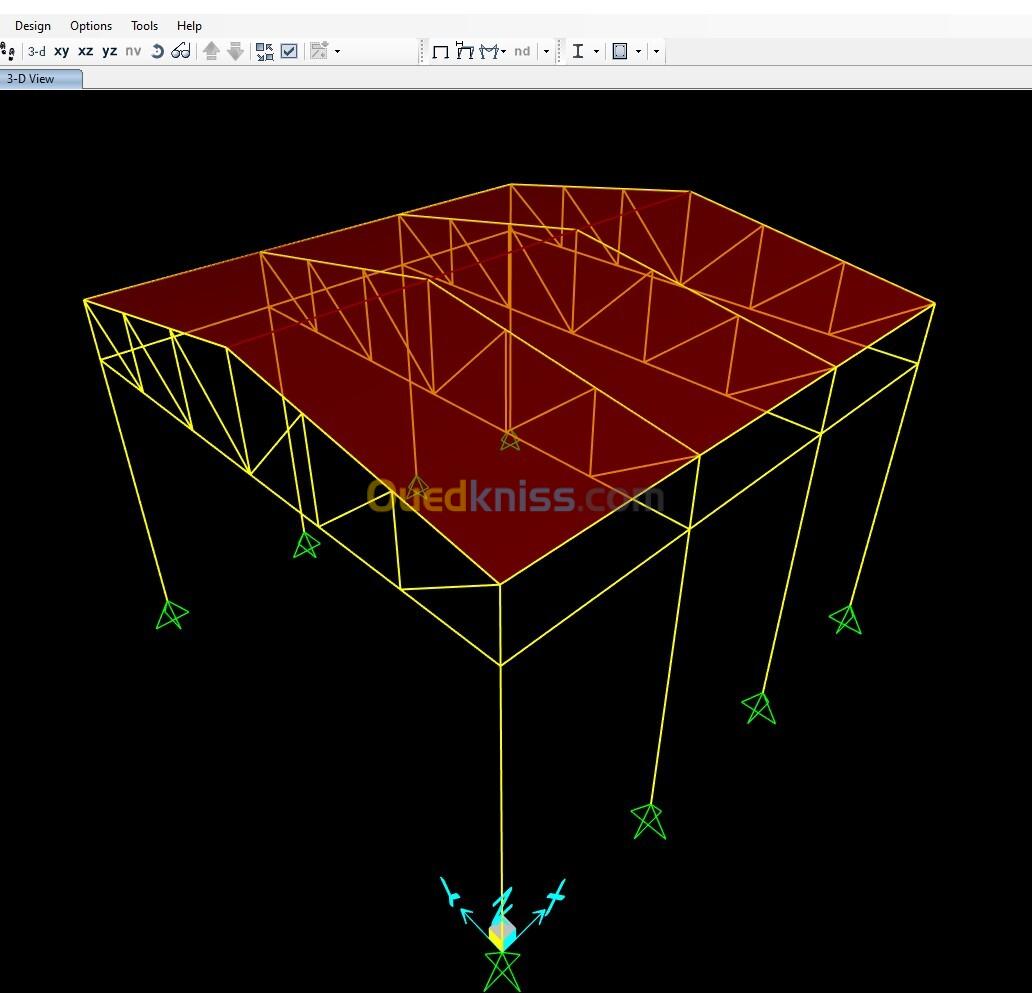Set the xz plane view
The height and width of the screenshot is (993, 1032).
tap(86, 51)
